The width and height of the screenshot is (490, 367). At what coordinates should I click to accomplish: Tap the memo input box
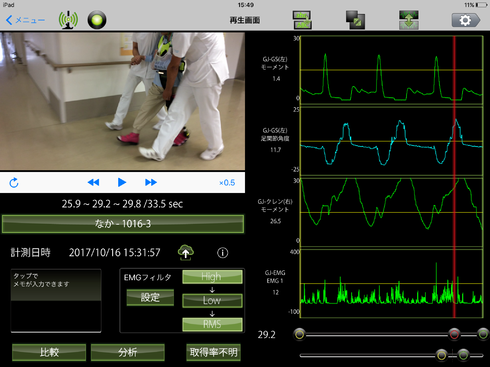coord(56,301)
